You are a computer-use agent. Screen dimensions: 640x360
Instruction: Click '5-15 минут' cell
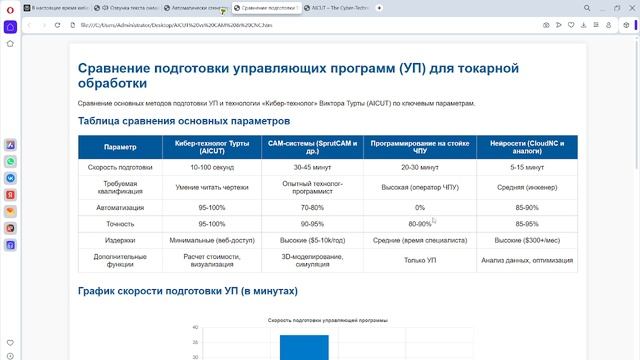tap(527, 167)
